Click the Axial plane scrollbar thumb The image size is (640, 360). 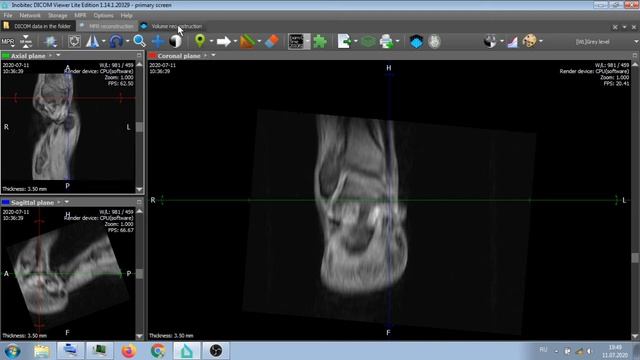click(x=139, y=127)
